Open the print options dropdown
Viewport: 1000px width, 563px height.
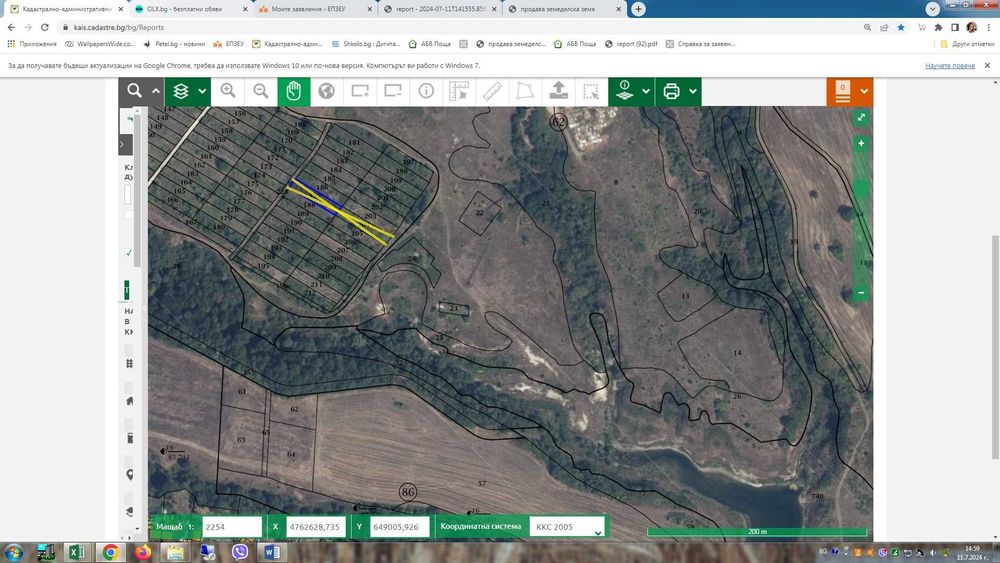(693, 91)
